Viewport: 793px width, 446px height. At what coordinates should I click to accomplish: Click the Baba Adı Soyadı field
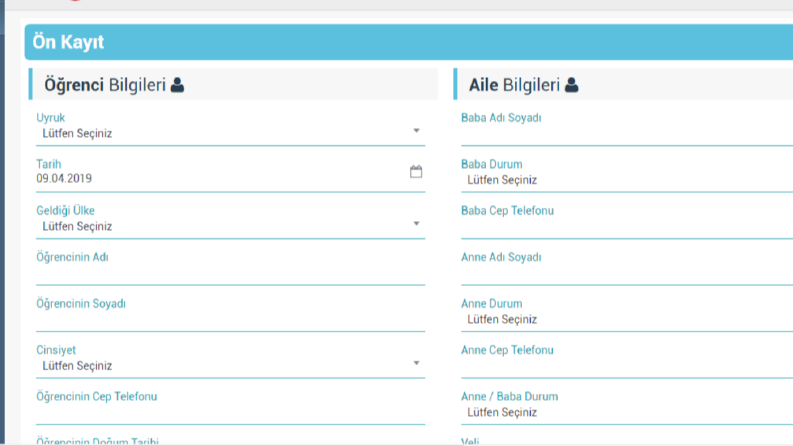[x=627, y=135]
